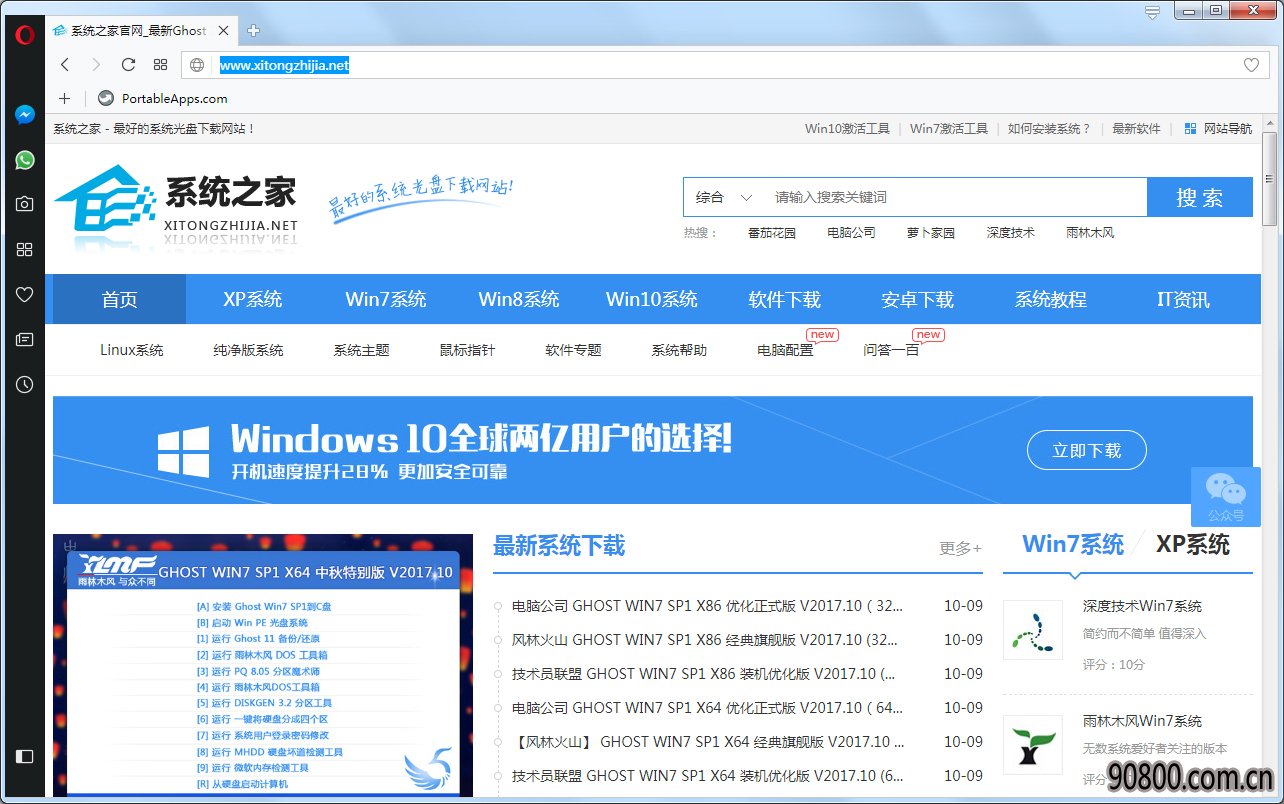1284x804 pixels.
Task: Open hot search 雨林木风
Action: pyautogui.click(x=1090, y=232)
